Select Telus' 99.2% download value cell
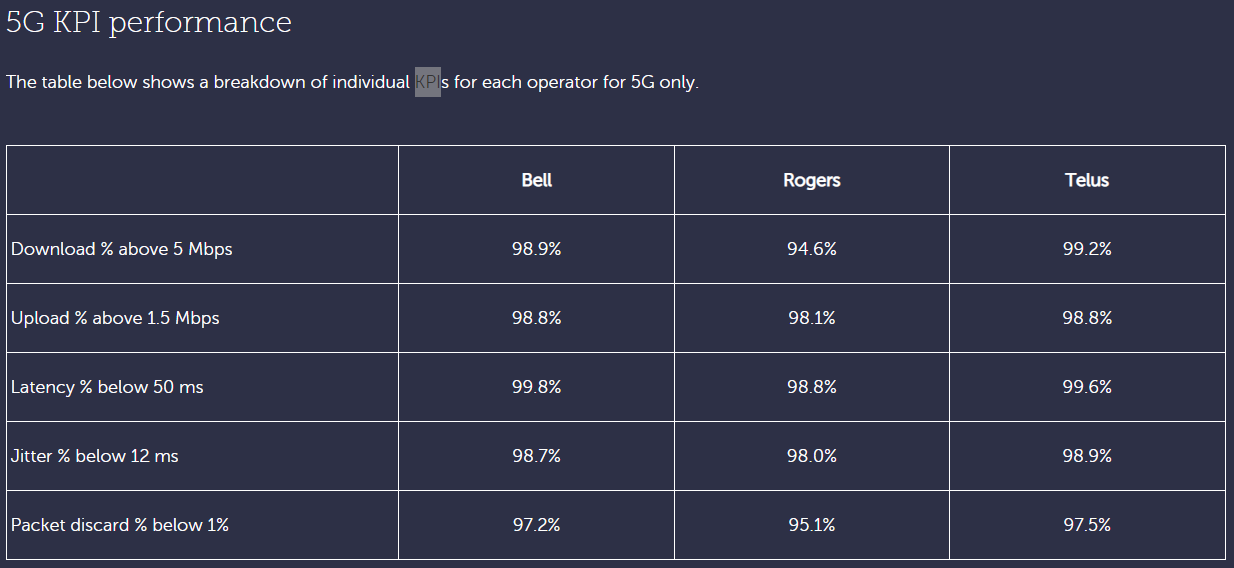This screenshot has width=1234, height=568. tap(1087, 249)
